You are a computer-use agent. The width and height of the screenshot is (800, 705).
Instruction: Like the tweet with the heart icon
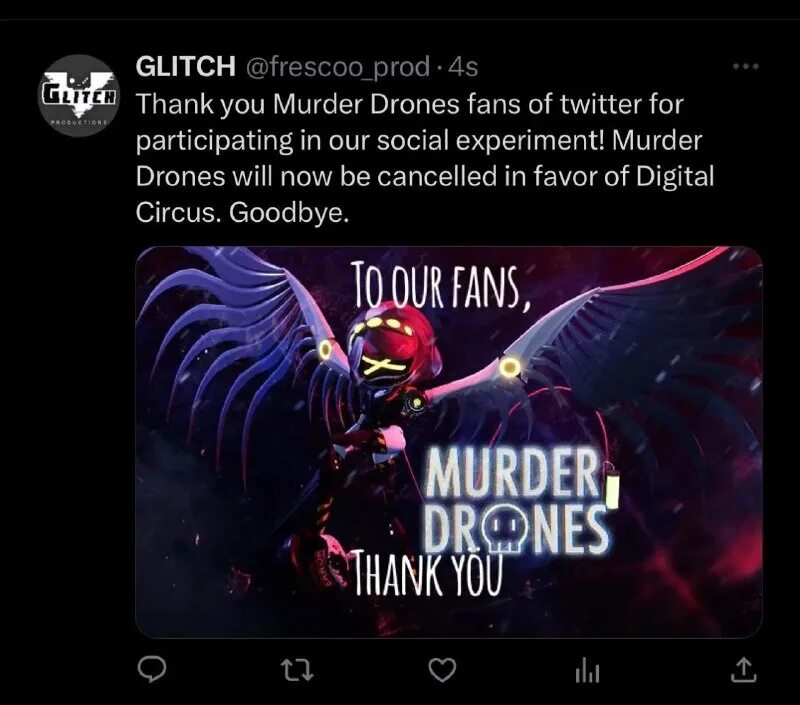pyautogui.click(x=442, y=670)
